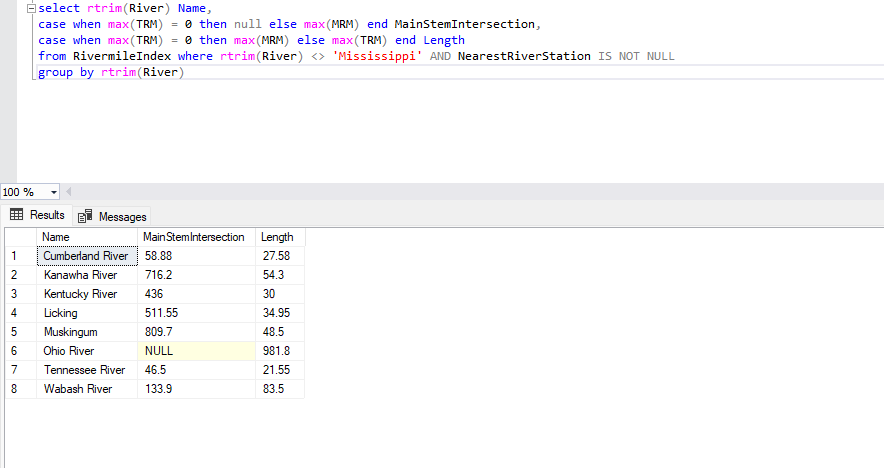
Task: Select the Kanawha River cell
Action: tap(87, 275)
